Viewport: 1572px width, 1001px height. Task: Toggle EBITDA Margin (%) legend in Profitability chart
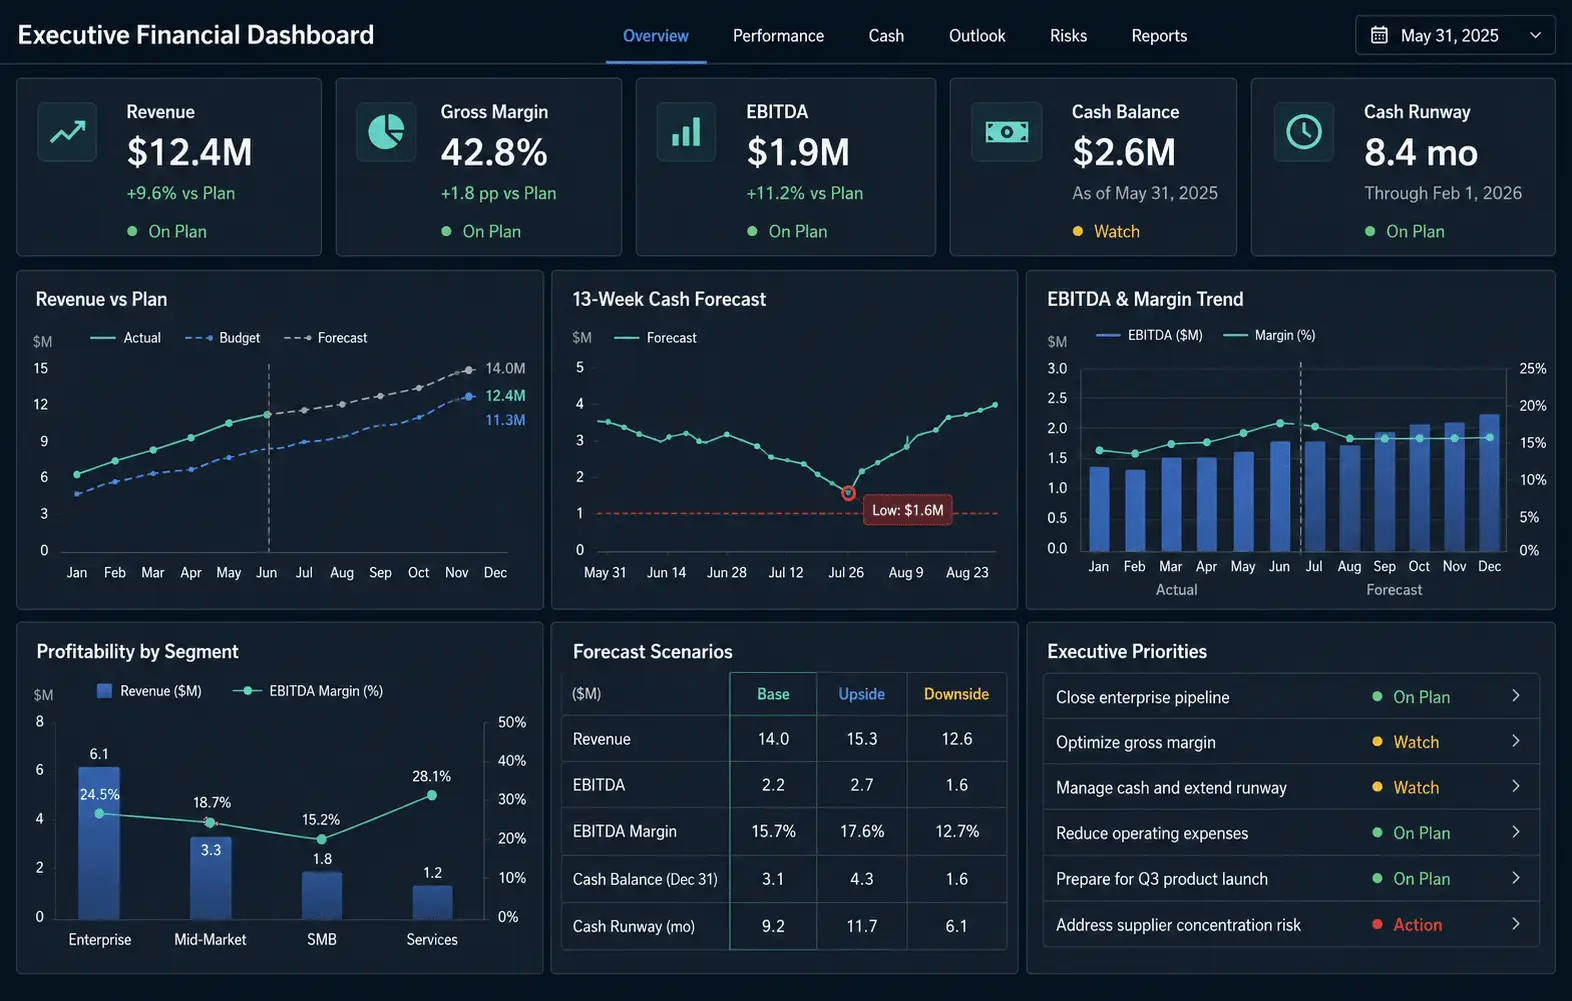point(308,691)
